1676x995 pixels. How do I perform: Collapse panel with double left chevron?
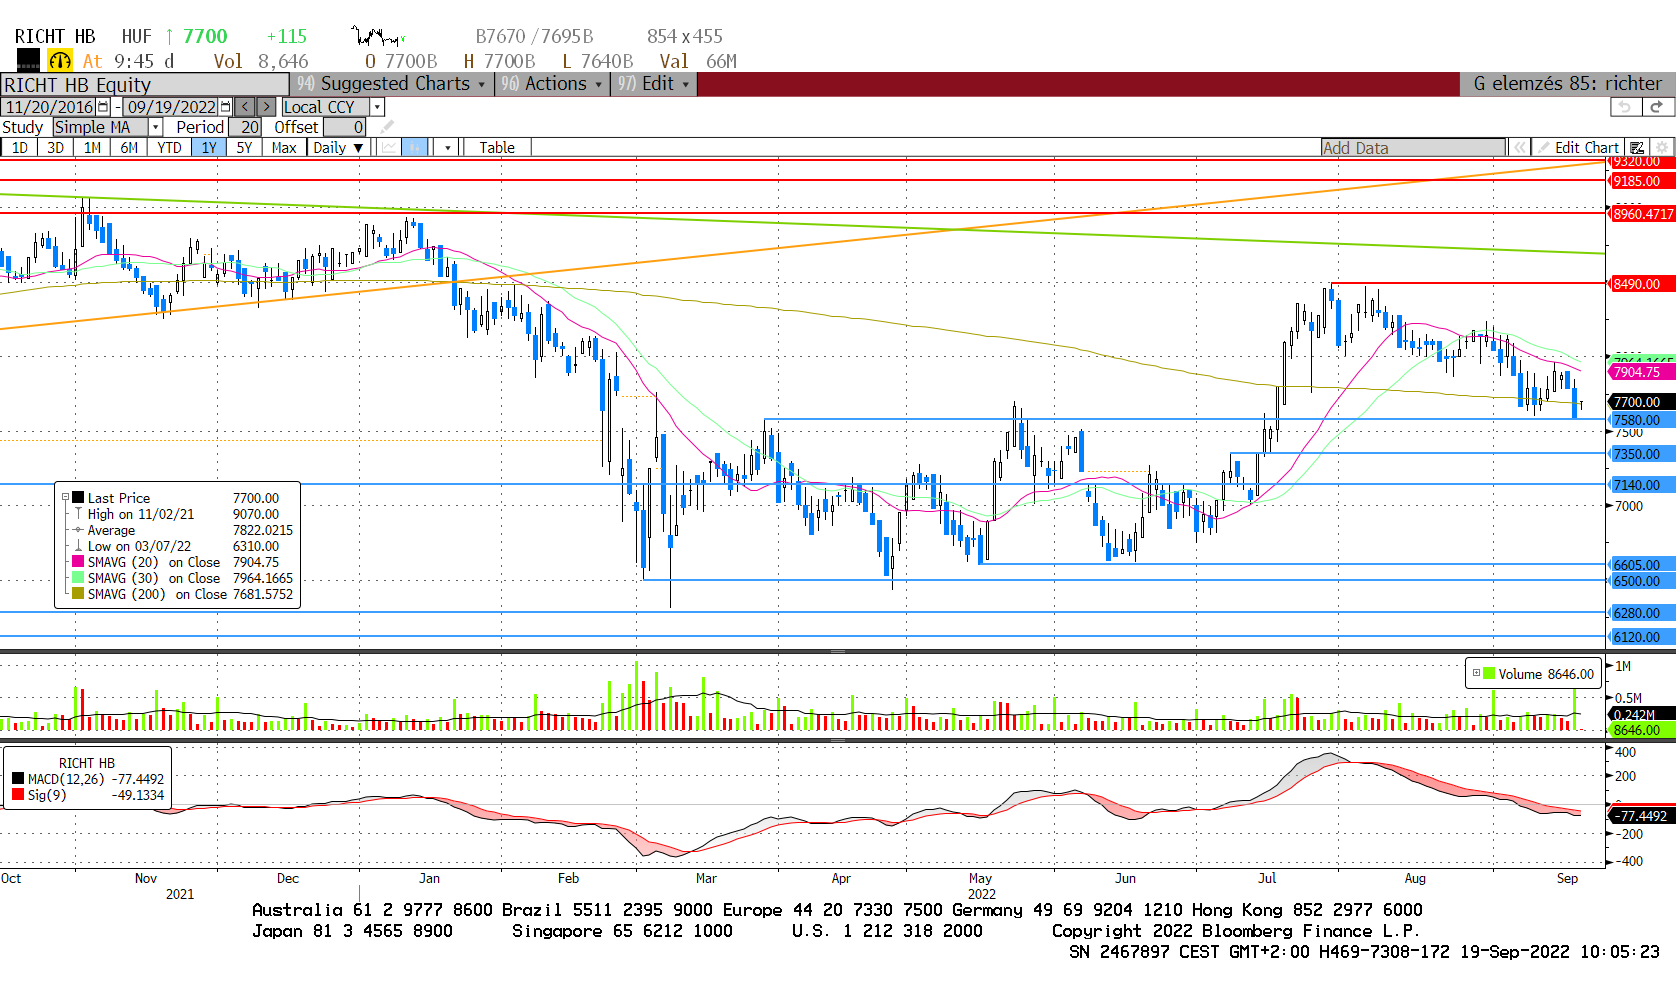coord(1520,148)
